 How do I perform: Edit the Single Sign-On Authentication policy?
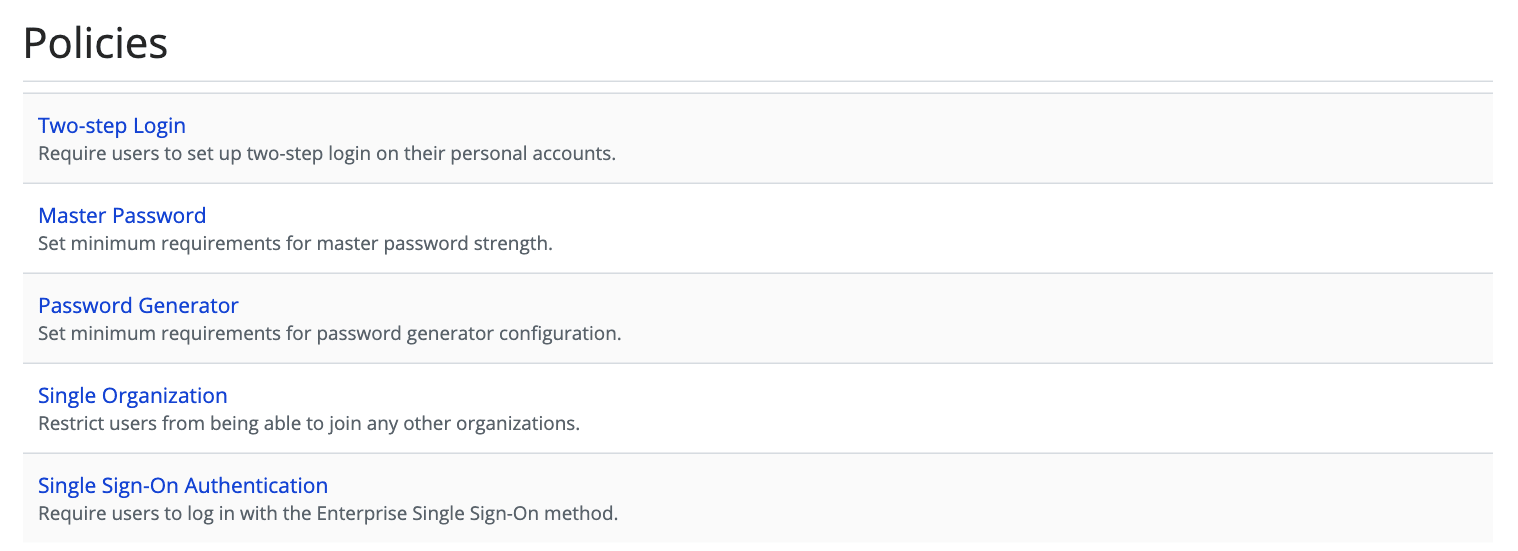pos(183,486)
